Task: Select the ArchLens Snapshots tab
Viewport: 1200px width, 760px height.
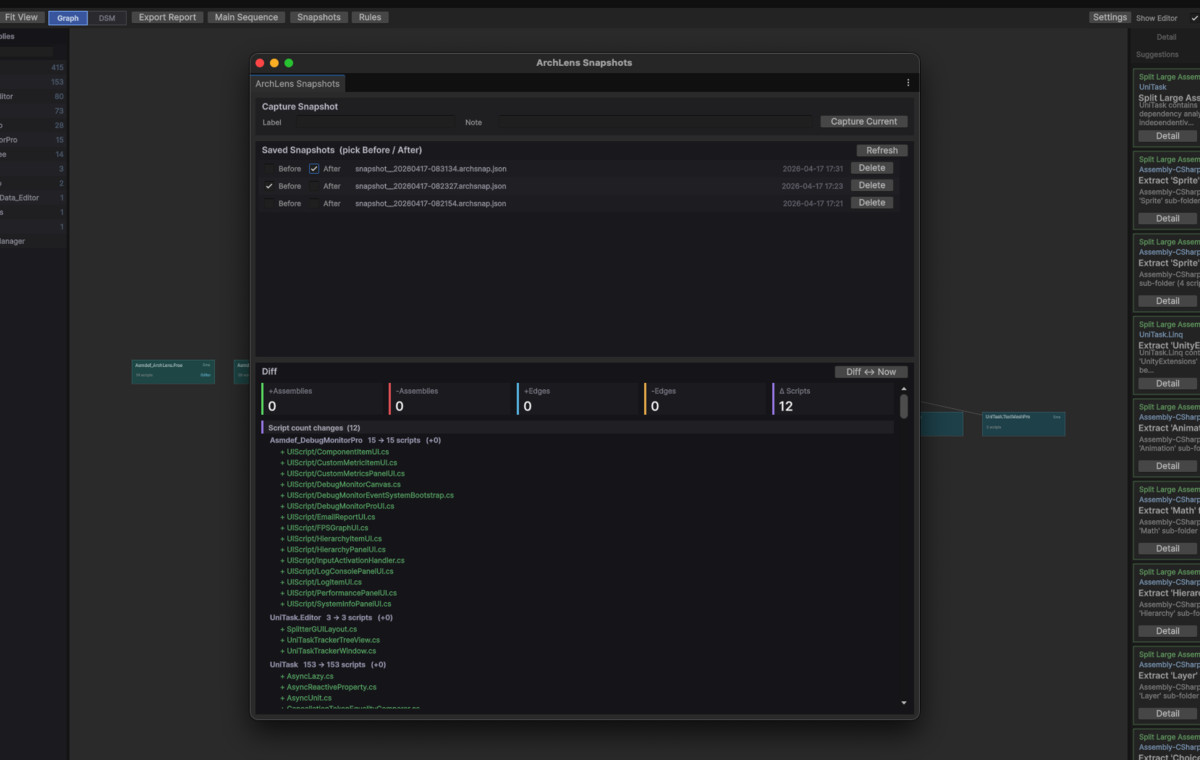Action: click(297, 83)
